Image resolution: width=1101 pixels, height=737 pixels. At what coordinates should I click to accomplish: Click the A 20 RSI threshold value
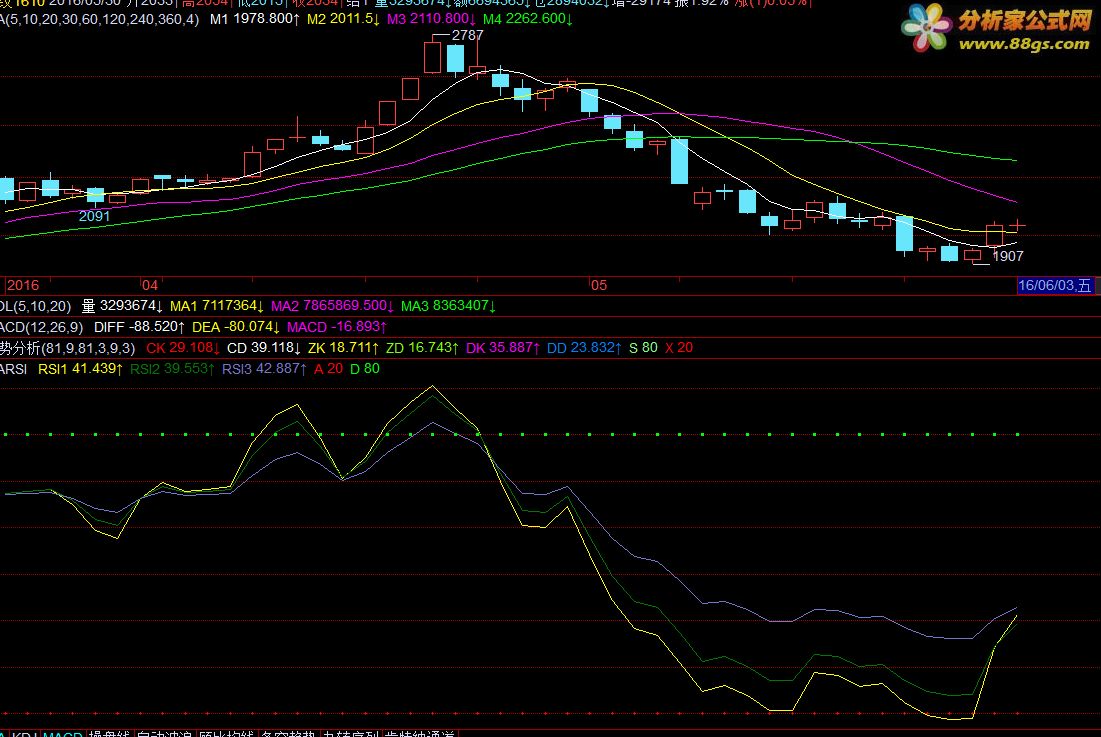click(x=329, y=369)
